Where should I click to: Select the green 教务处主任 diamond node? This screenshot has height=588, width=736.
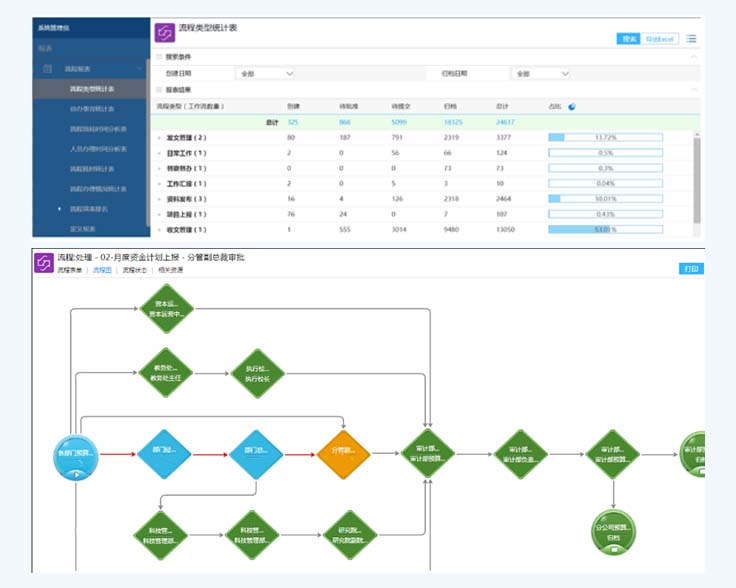[x=165, y=372]
